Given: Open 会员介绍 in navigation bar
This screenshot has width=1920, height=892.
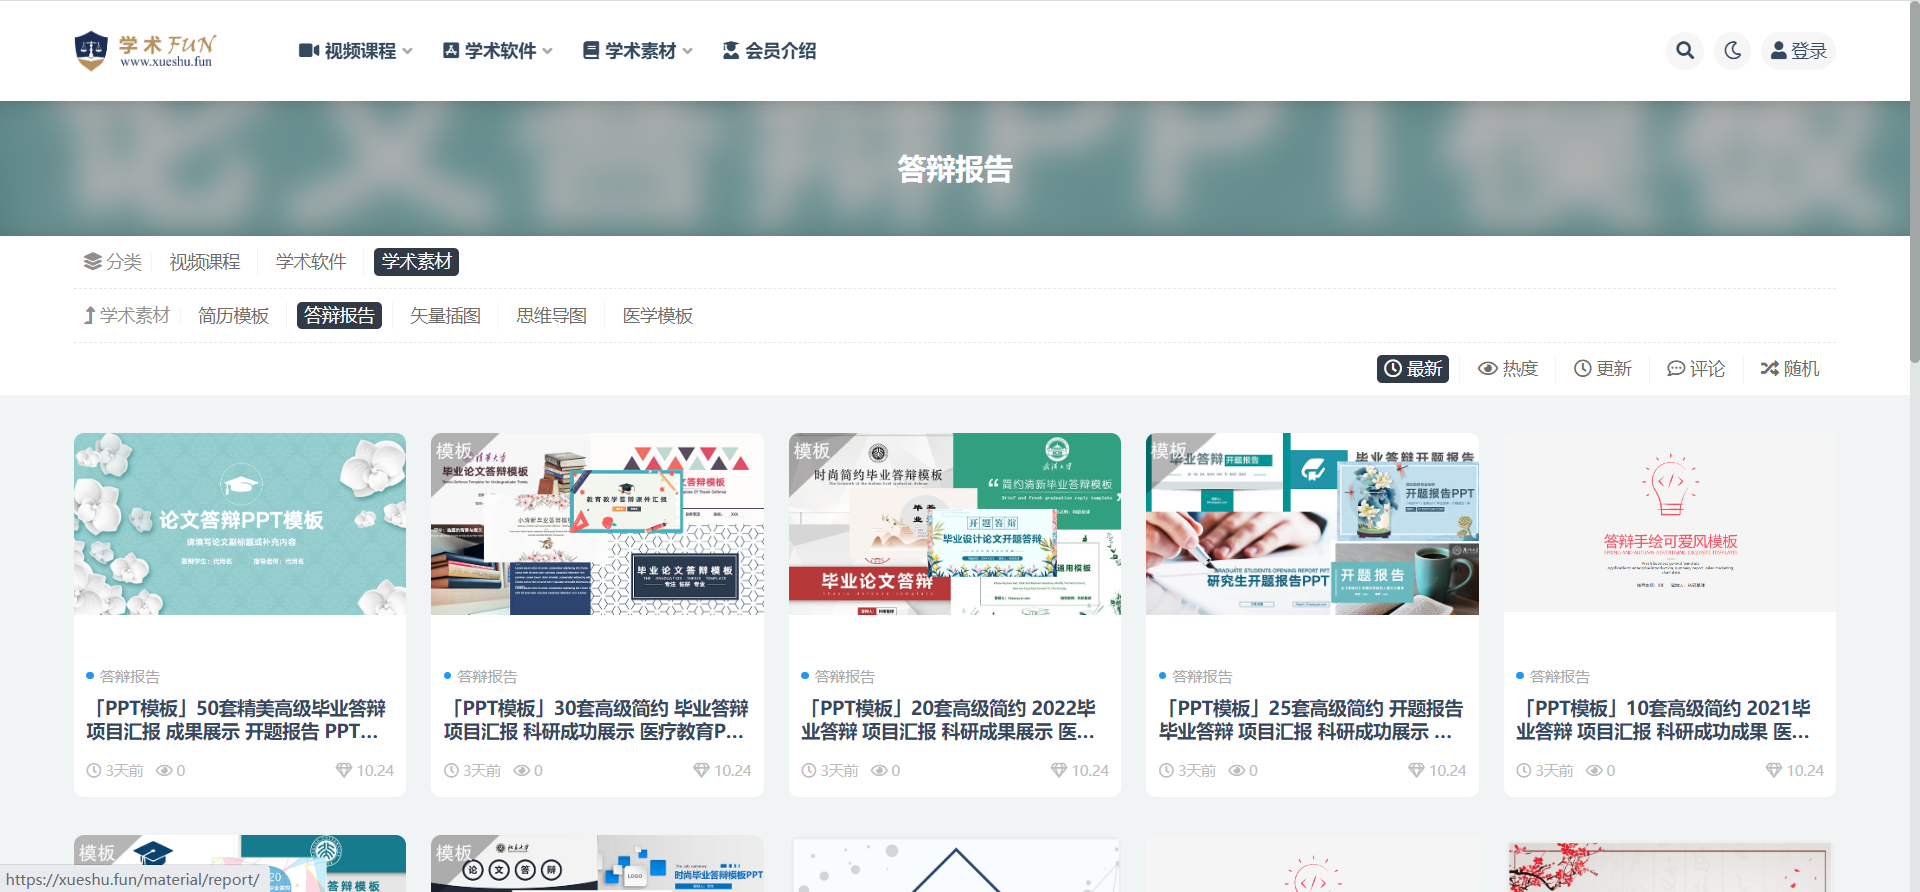Looking at the screenshot, I should pyautogui.click(x=769, y=51).
